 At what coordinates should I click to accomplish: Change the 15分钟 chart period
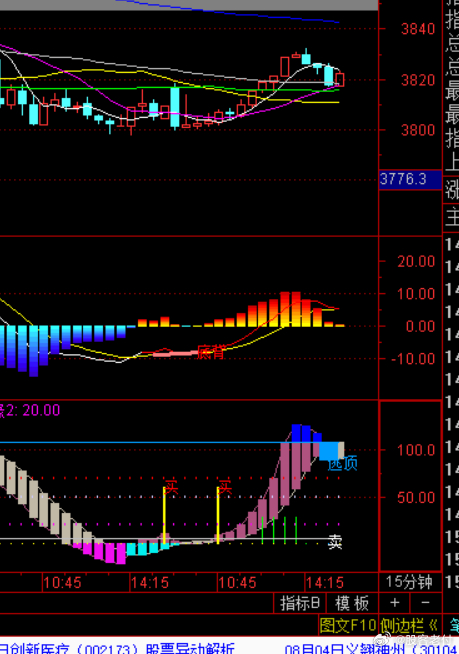point(409,582)
